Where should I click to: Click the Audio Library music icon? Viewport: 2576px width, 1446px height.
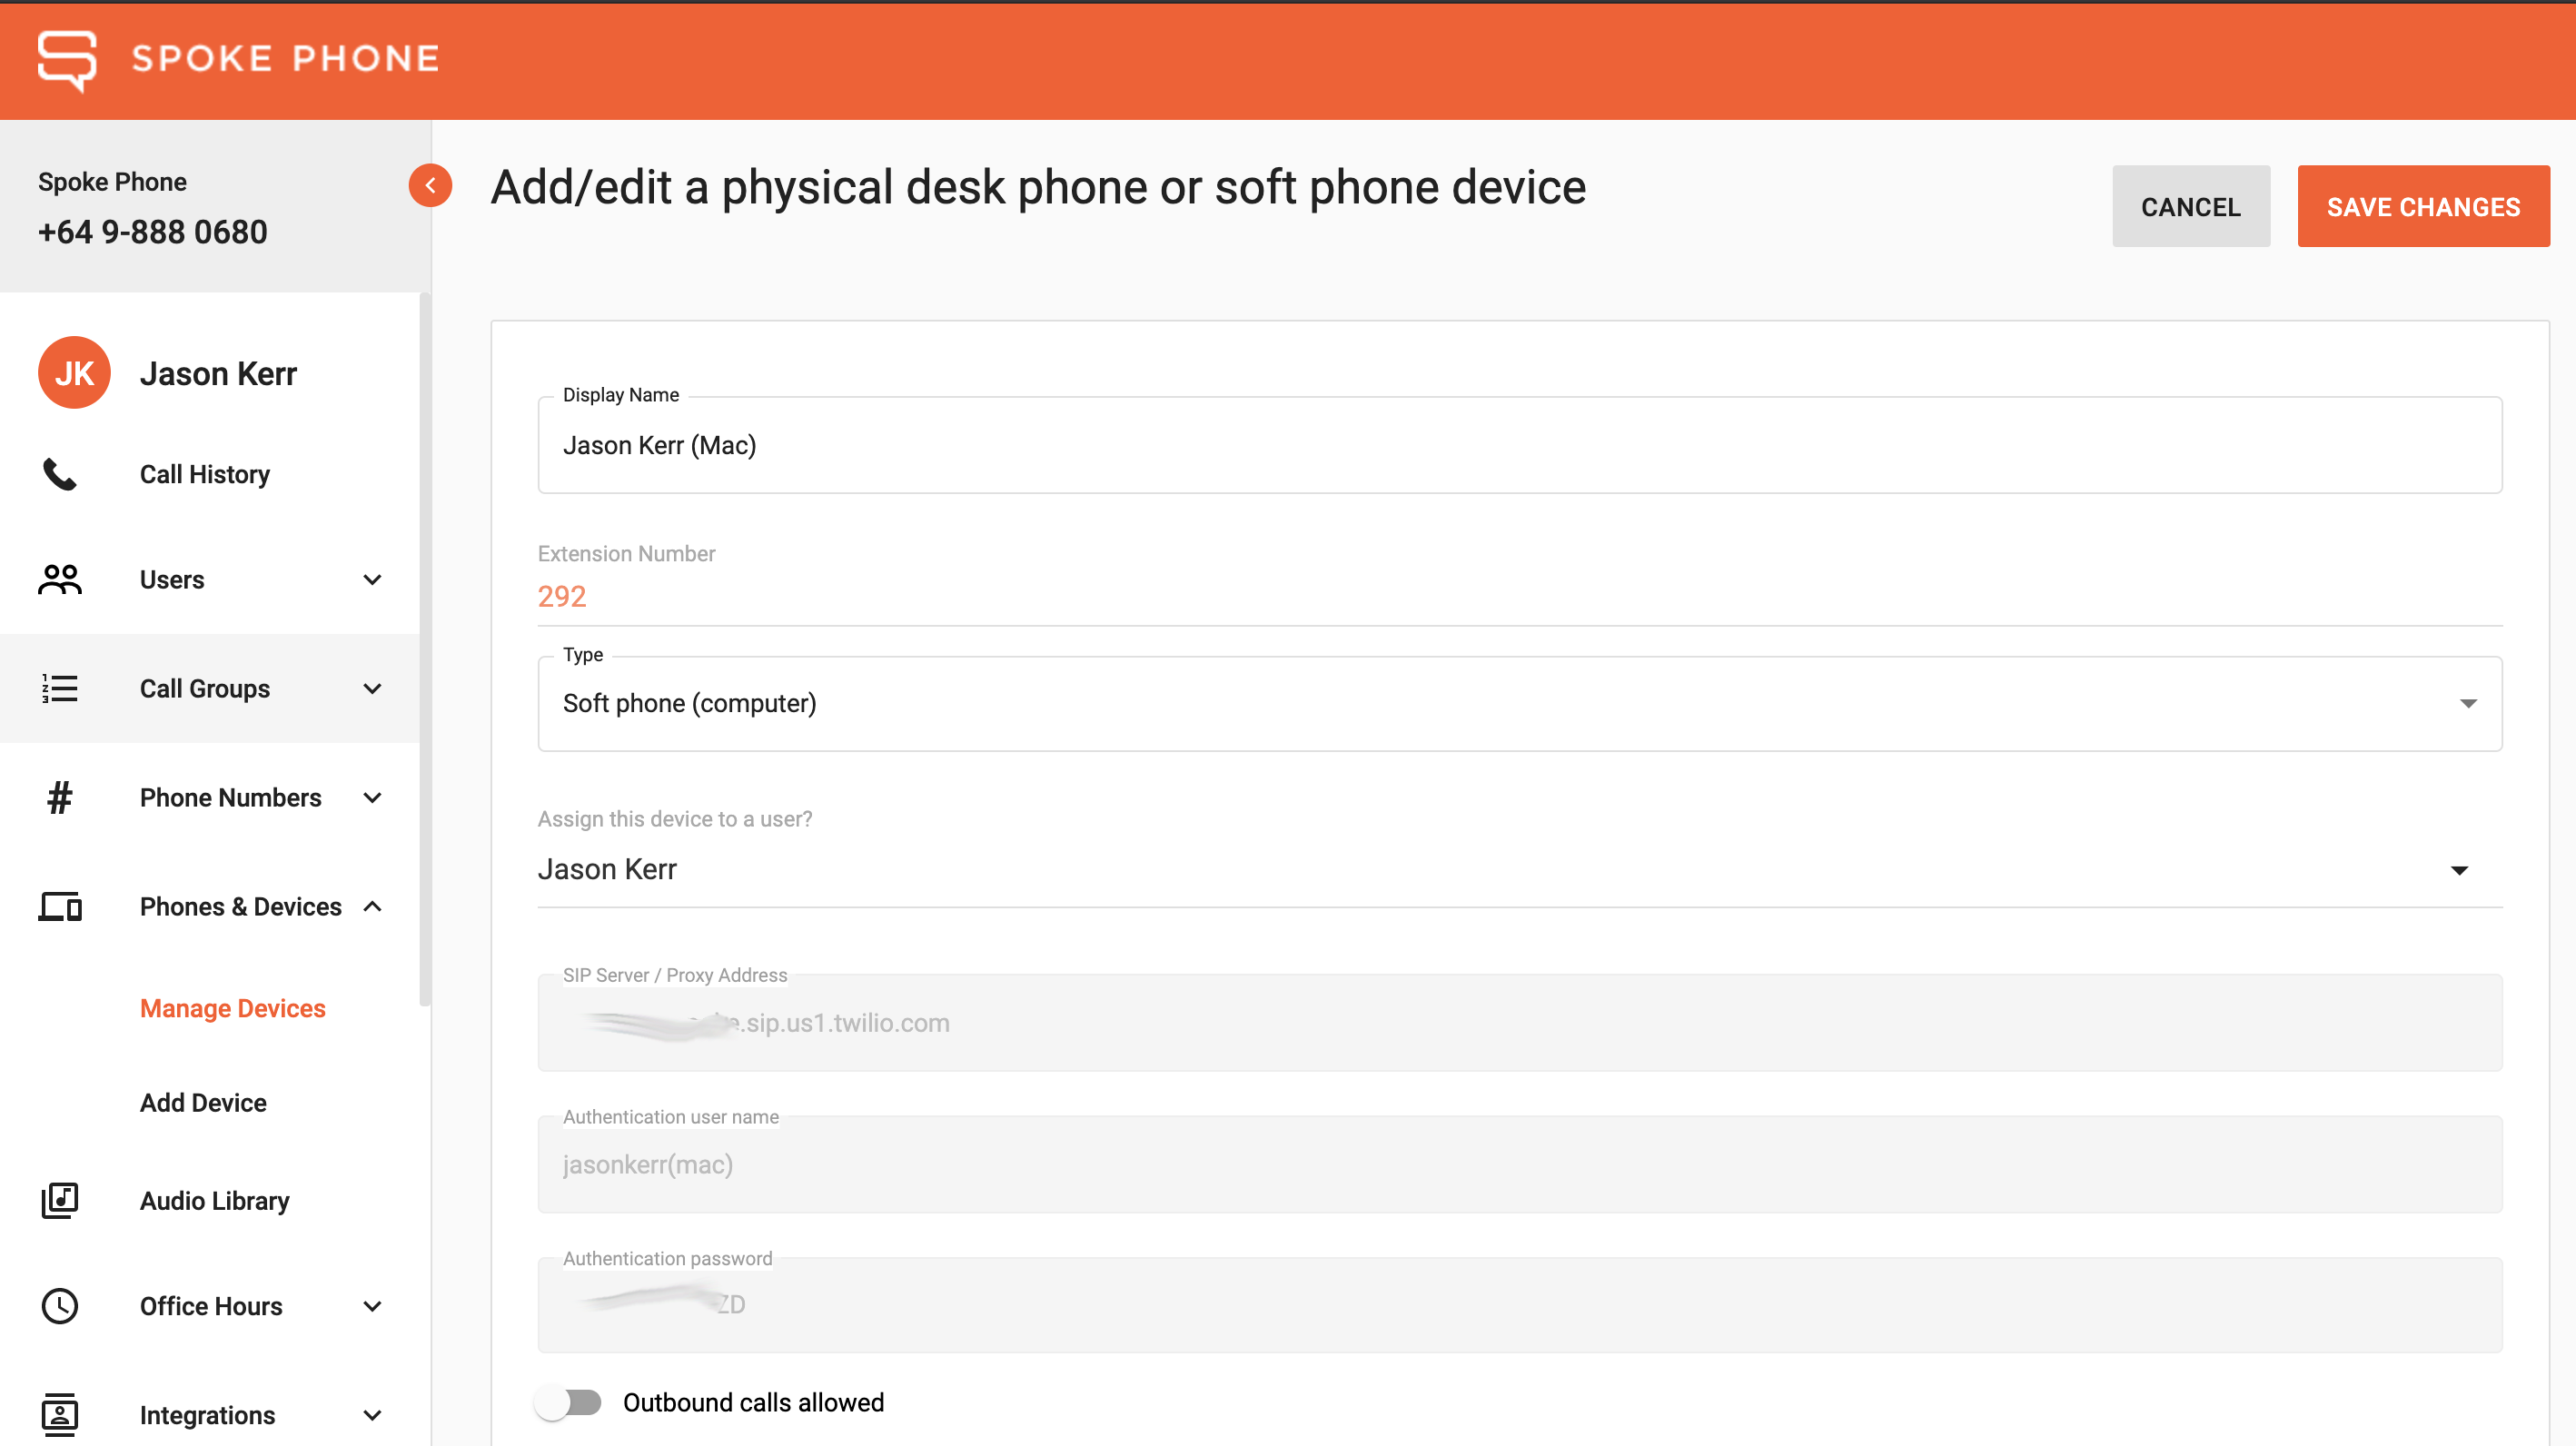[60, 1200]
